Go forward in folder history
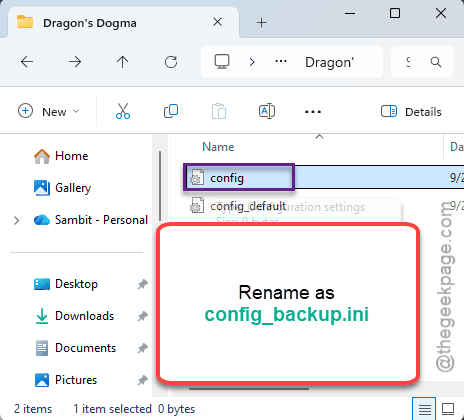The height and width of the screenshot is (420, 464). pyautogui.click(x=75, y=62)
